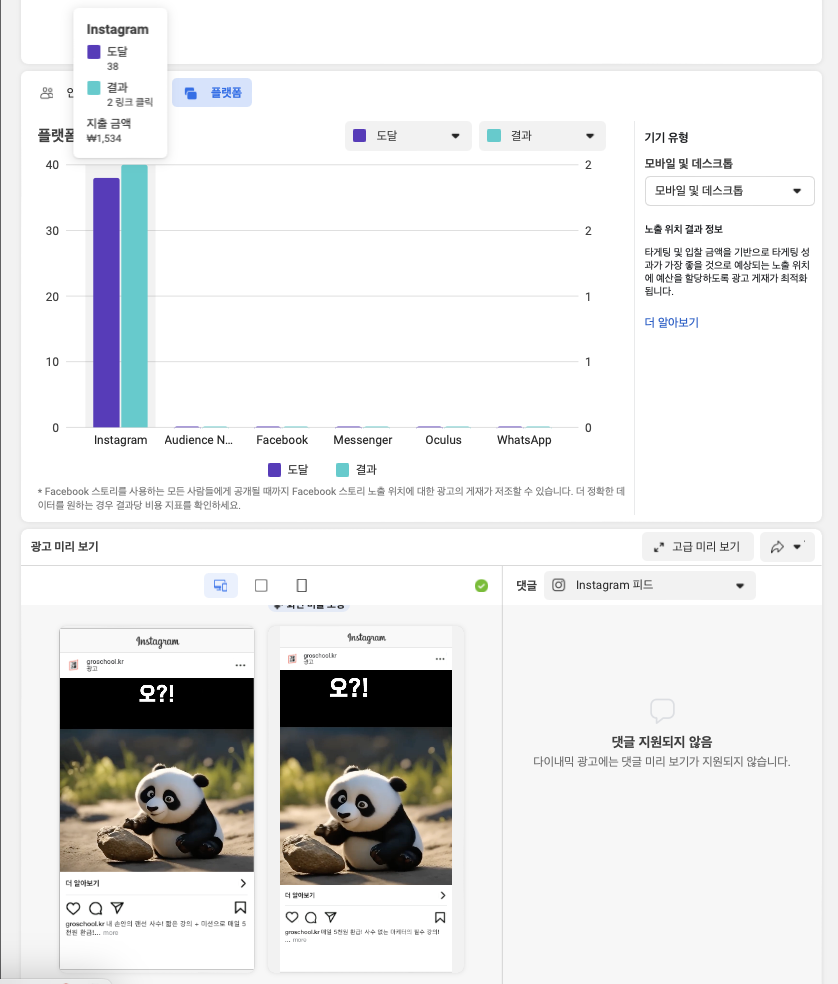Select the mobile-only preview icon
The width and height of the screenshot is (838, 984).
coord(302,586)
